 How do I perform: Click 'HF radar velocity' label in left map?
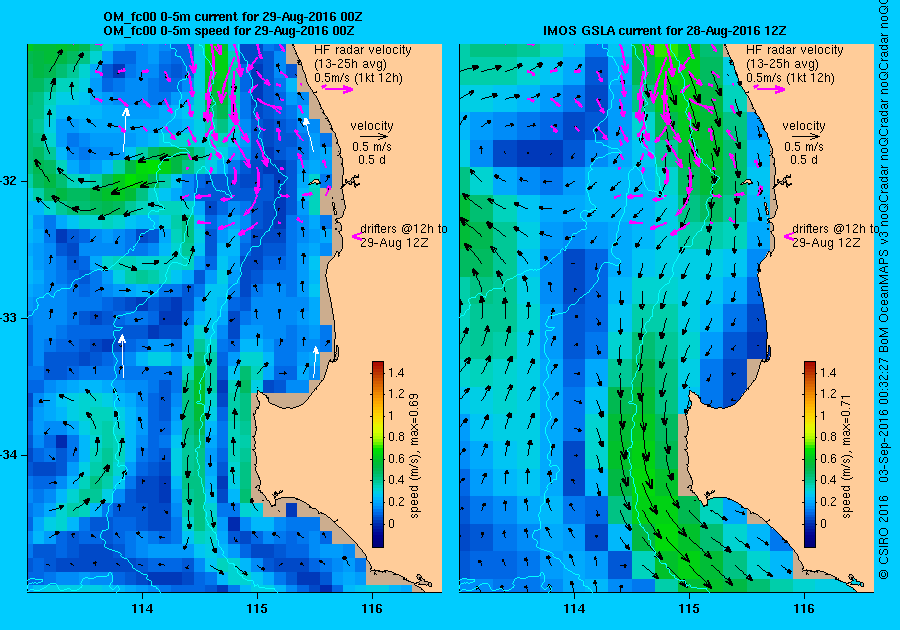click(x=363, y=50)
